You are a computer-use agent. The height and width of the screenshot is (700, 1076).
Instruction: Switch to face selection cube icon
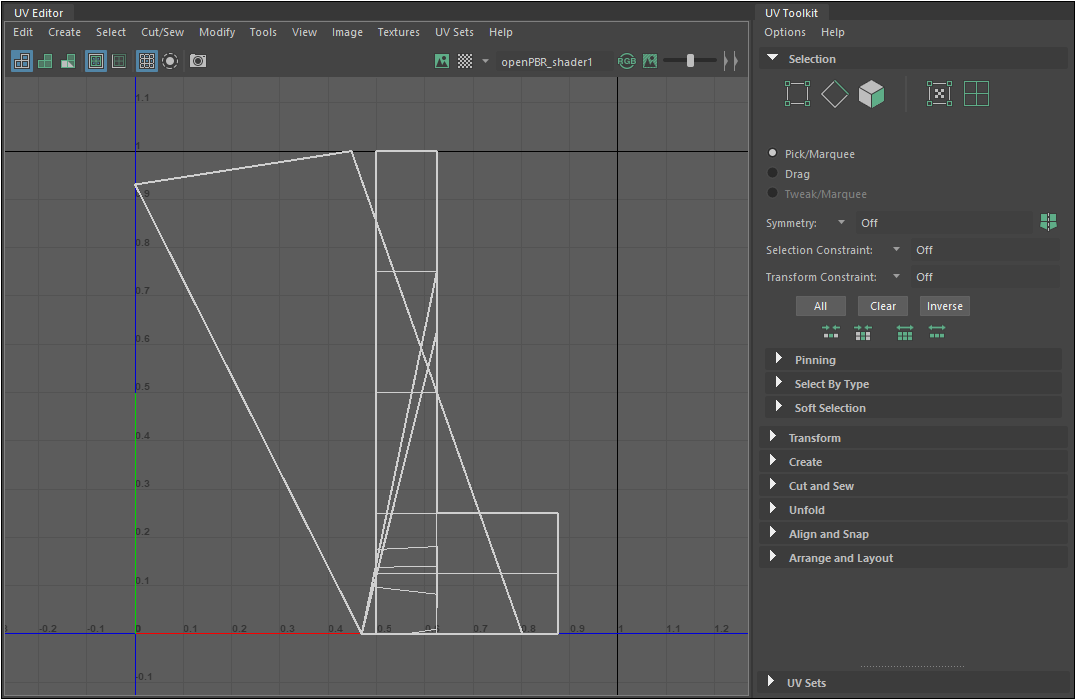click(x=871, y=94)
